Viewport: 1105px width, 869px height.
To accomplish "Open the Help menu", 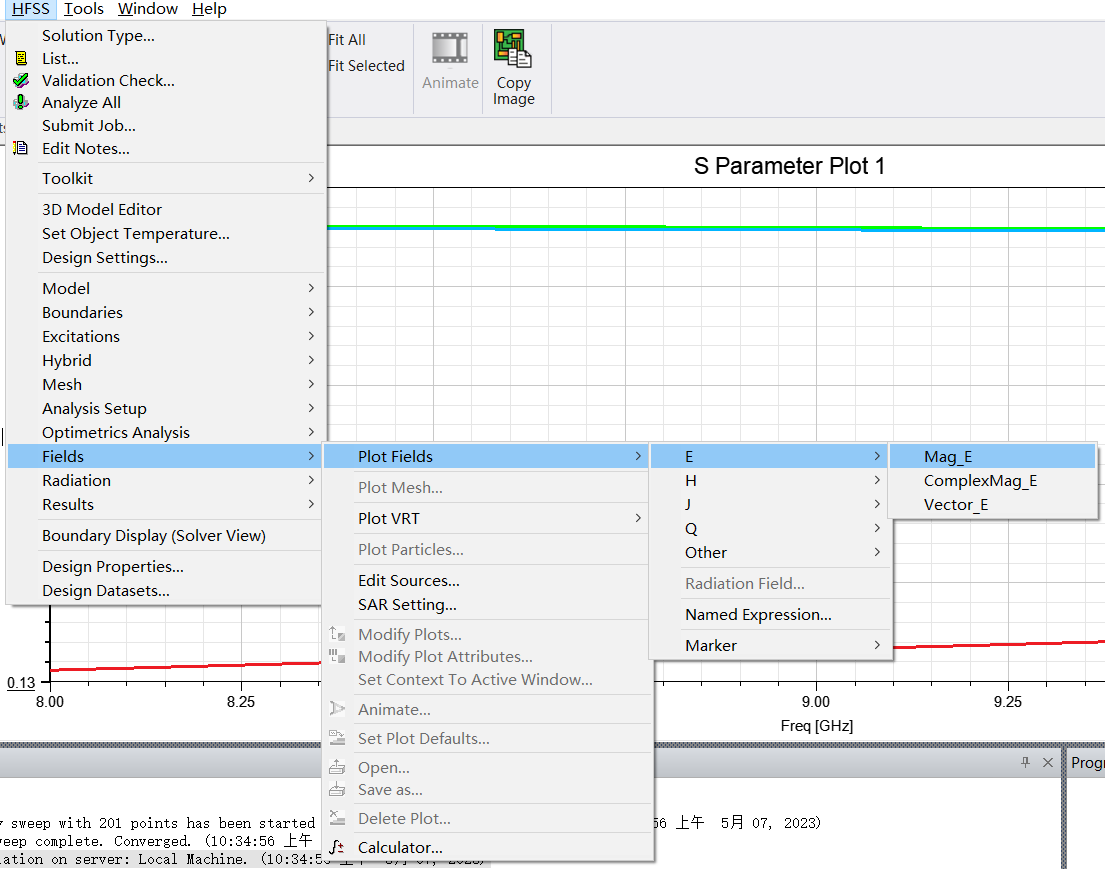I will point(209,8).
